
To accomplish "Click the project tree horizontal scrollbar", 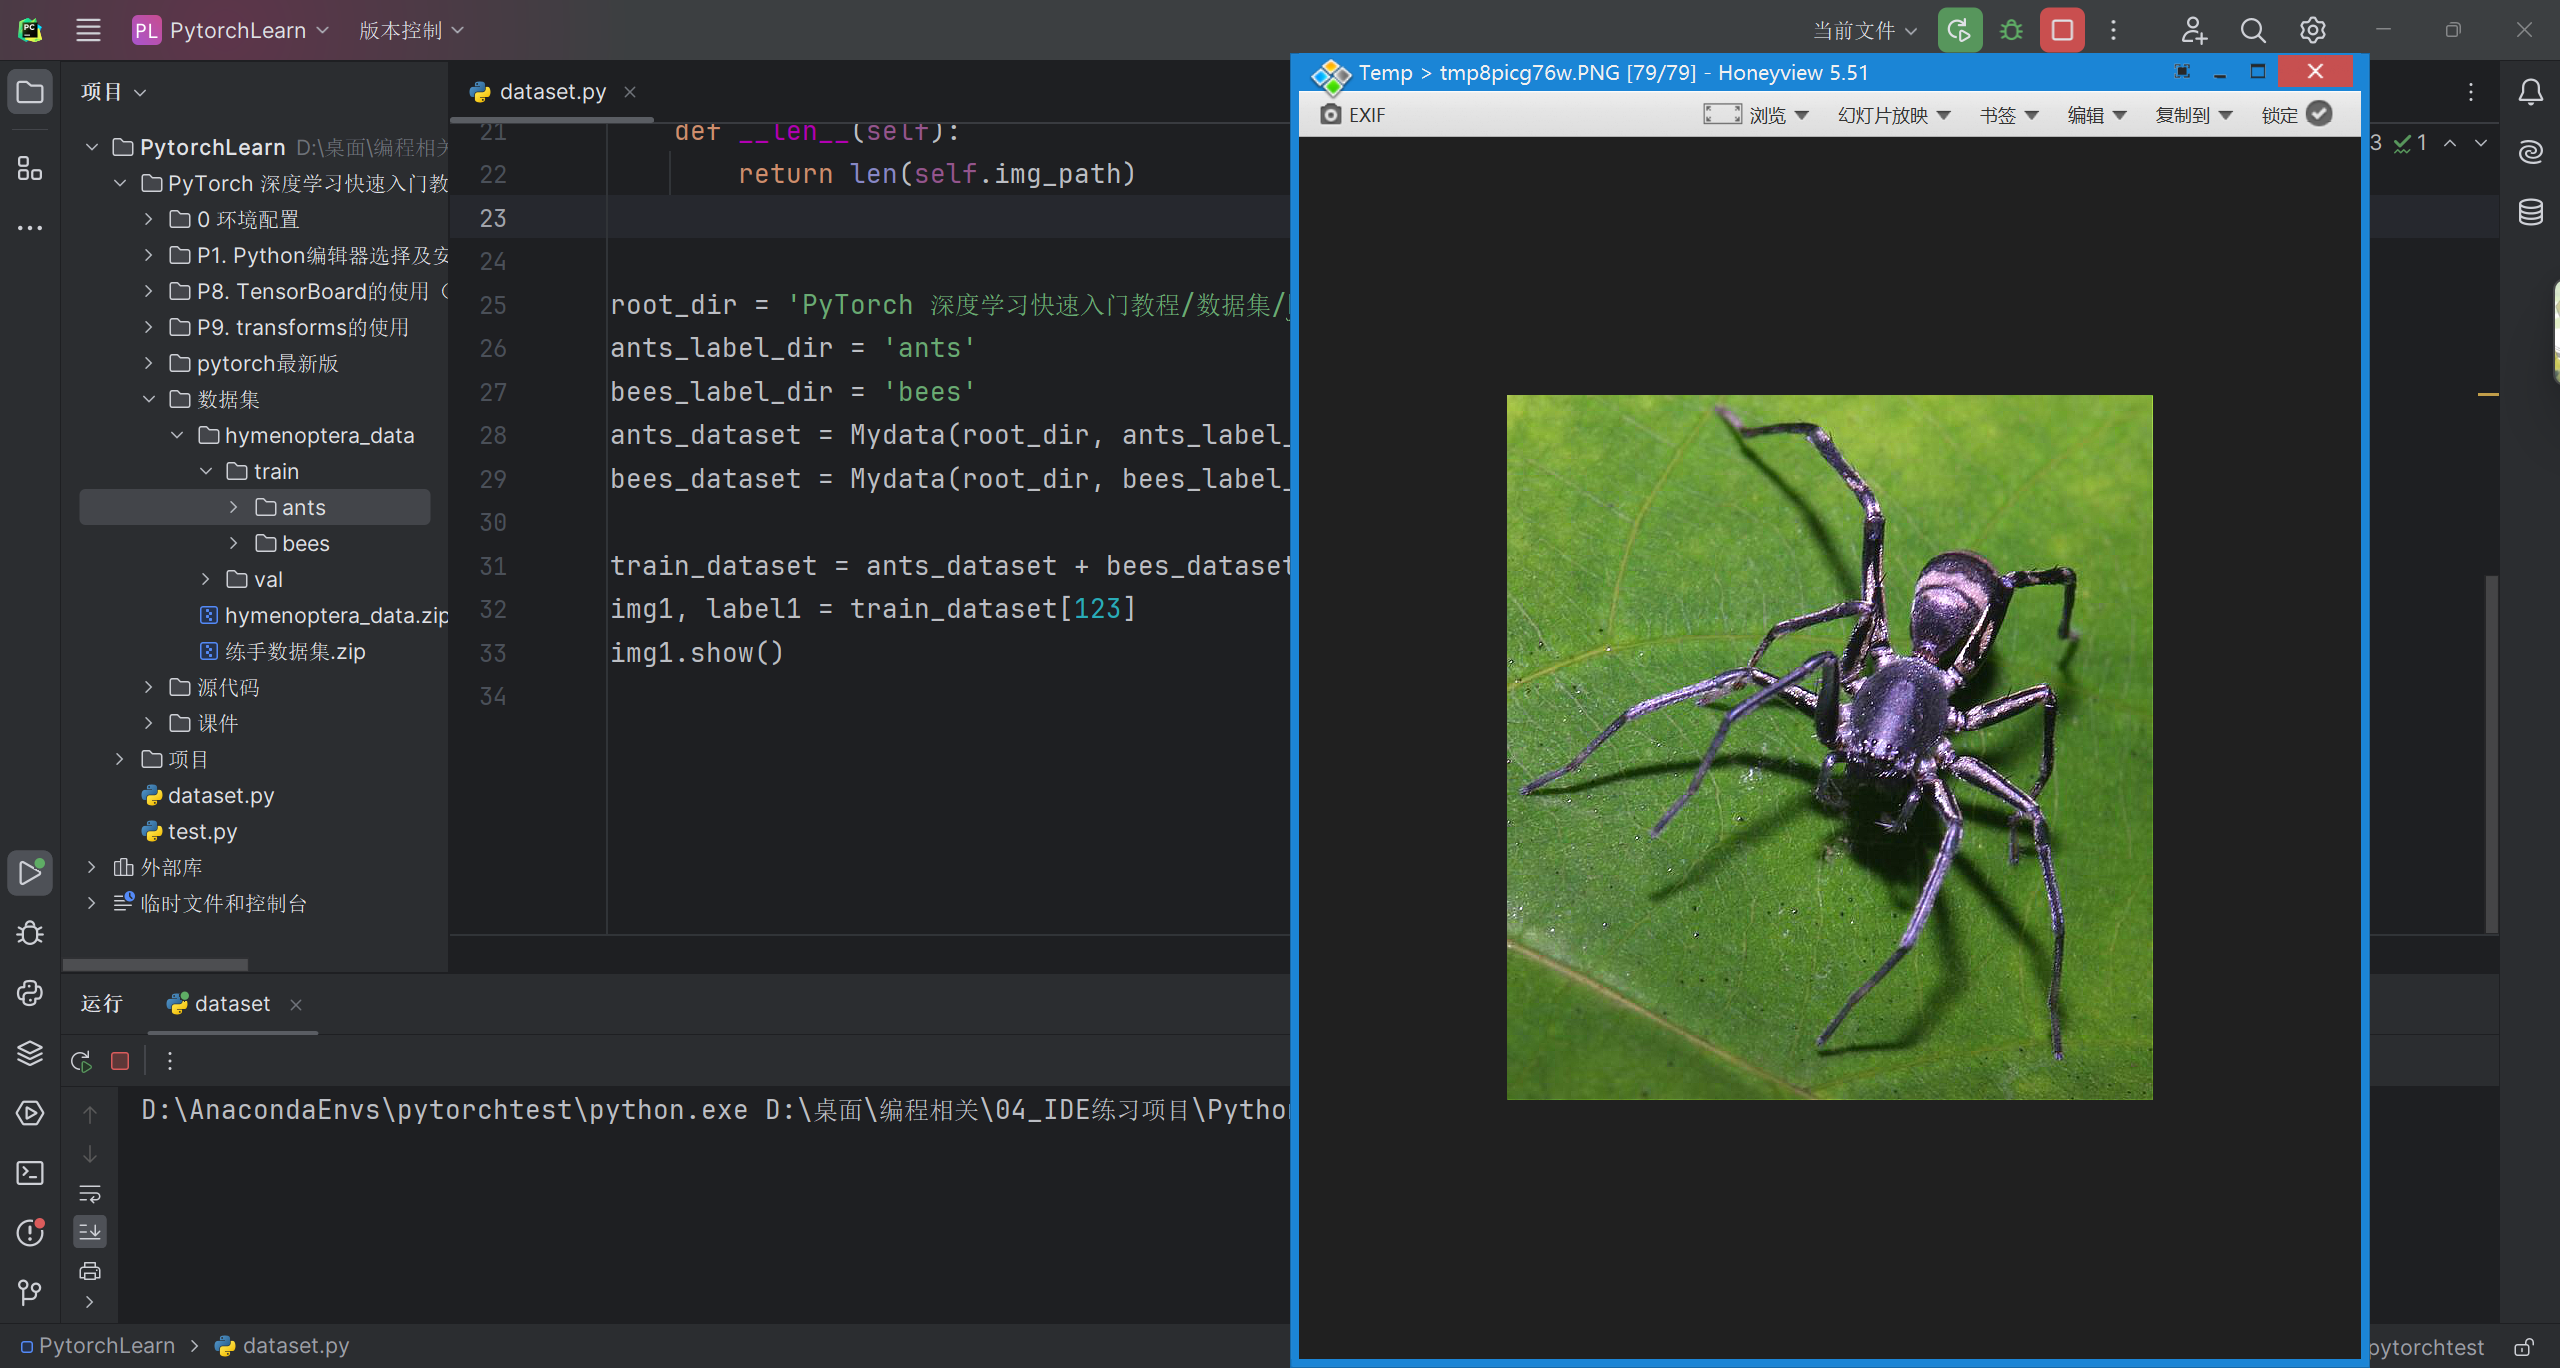I will click(x=155, y=965).
